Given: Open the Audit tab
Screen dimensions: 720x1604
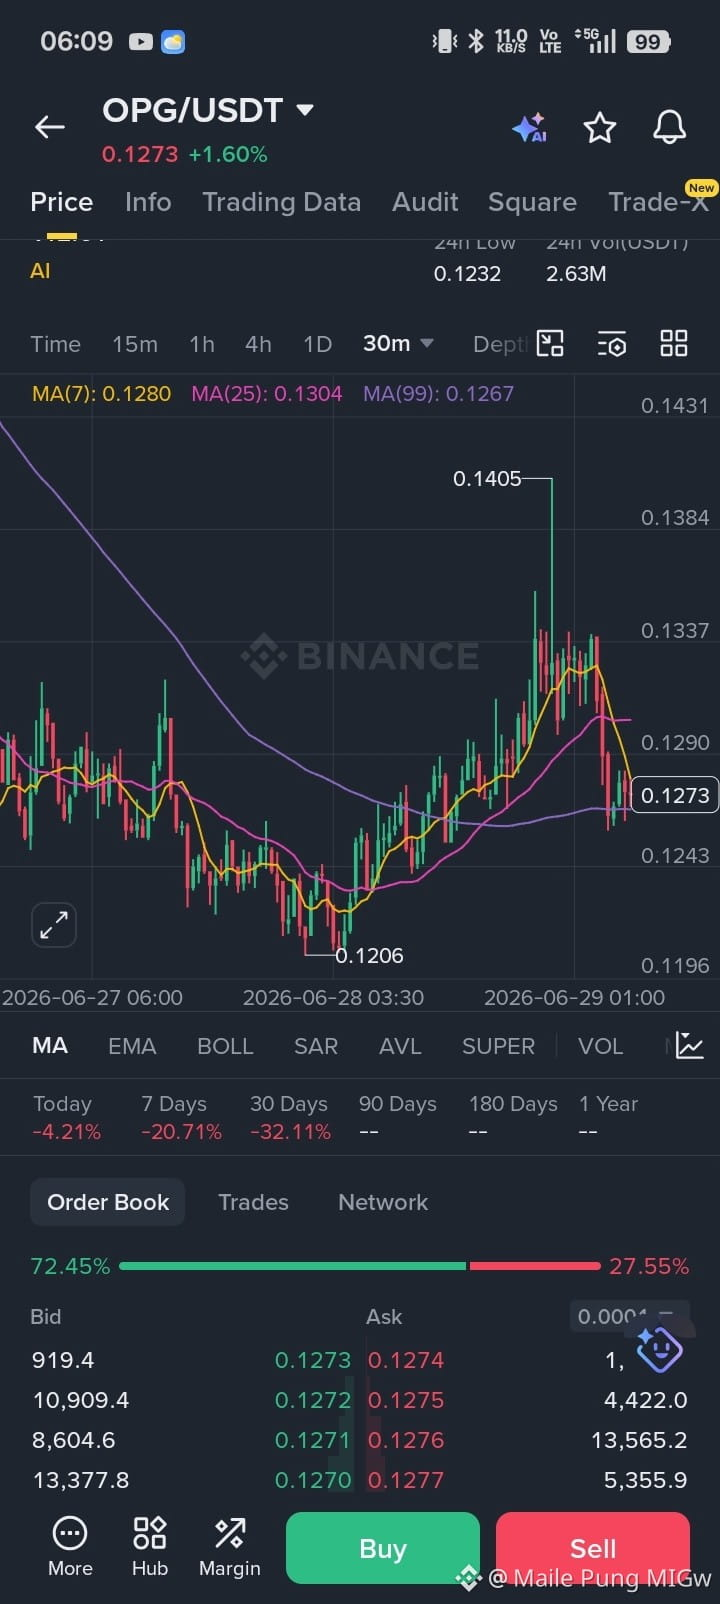Looking at the screenshot, I should pos(425,202).
